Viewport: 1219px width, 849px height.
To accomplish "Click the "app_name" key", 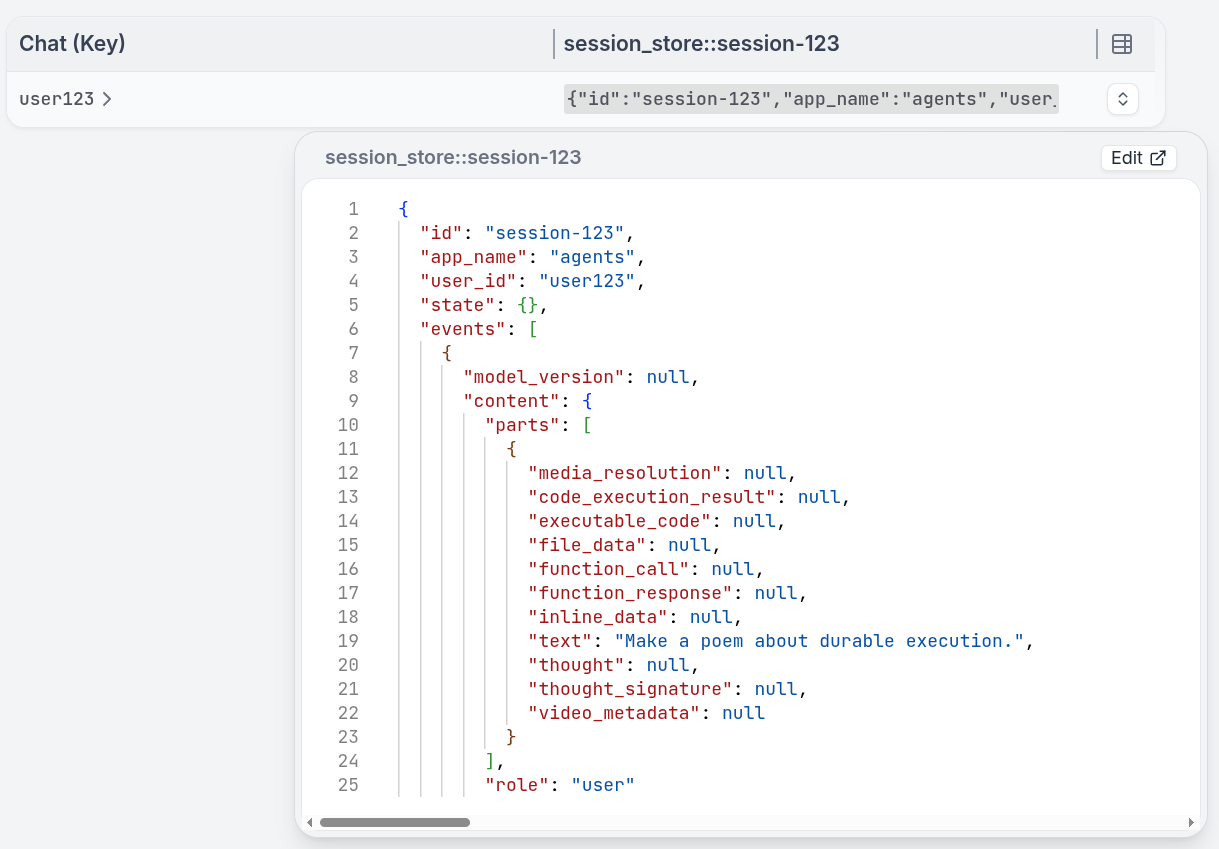I will tap(473, 257).
